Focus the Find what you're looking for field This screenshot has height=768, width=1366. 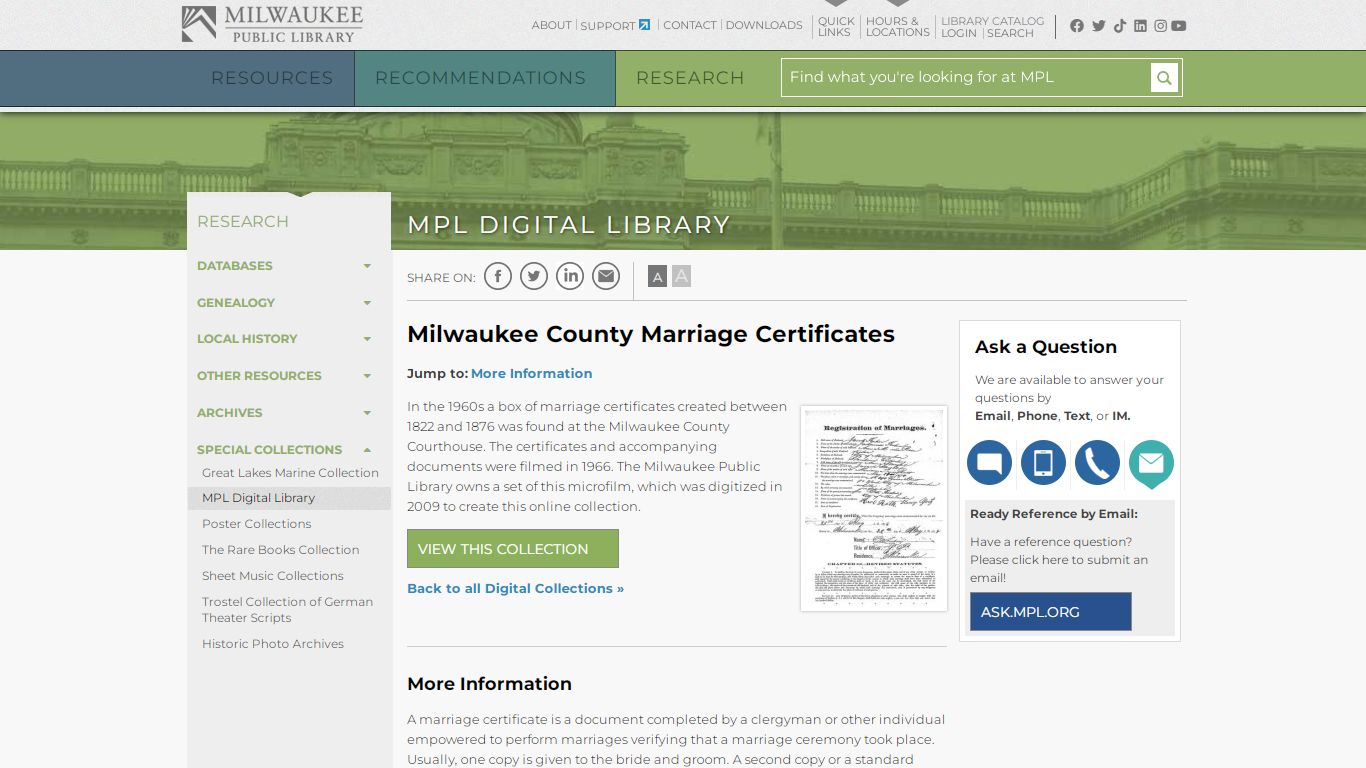pos(966,77)
